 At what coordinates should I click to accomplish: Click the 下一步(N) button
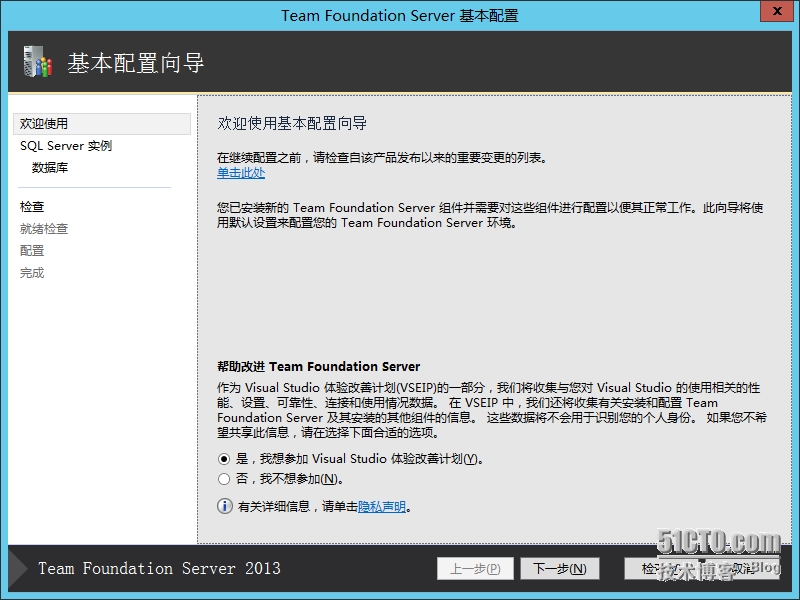(x=560, y=568)
